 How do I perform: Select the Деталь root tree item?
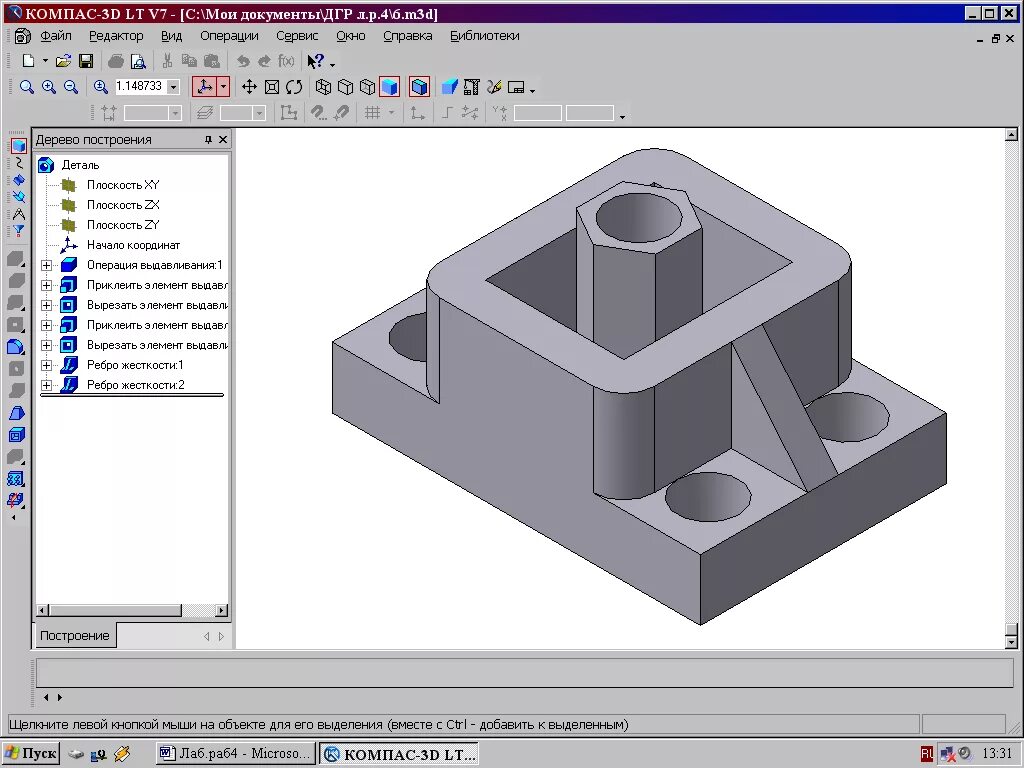click(x=80, y=165)
